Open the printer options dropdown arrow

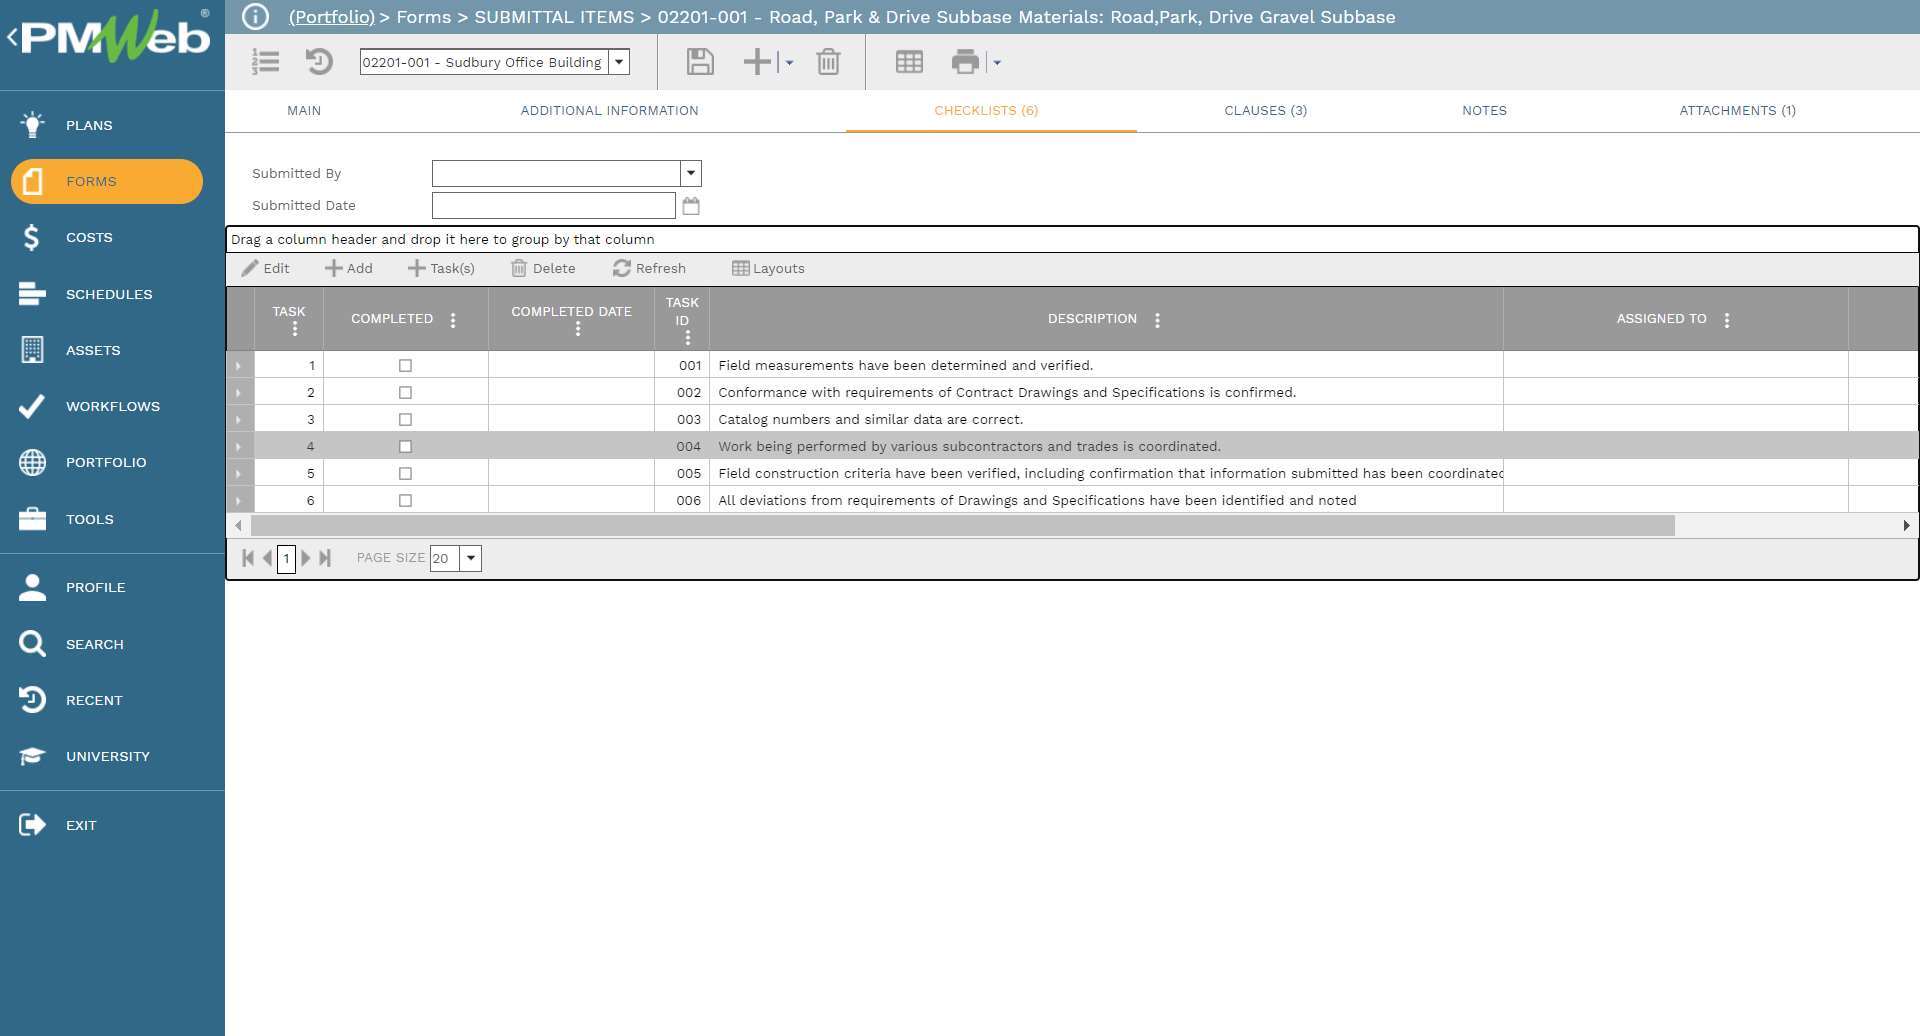tap(994, 62)
